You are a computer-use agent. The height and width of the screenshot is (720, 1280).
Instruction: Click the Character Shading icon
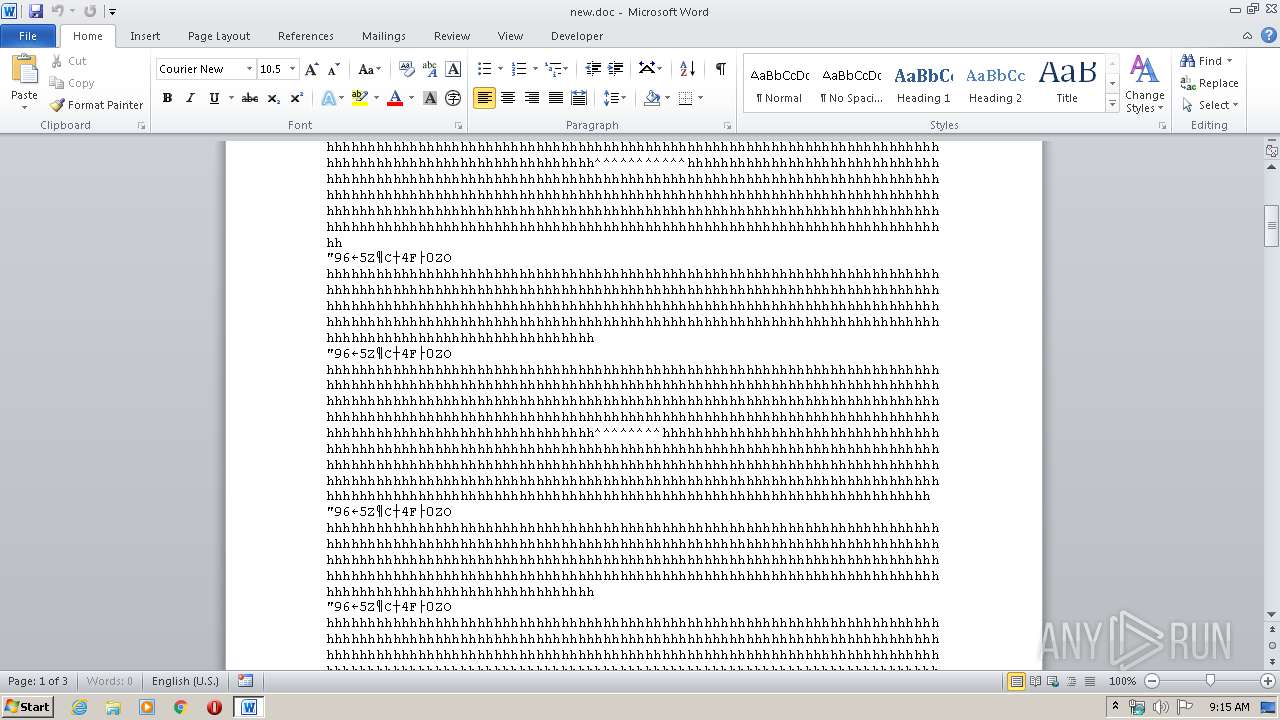click(x=430, y=98)
